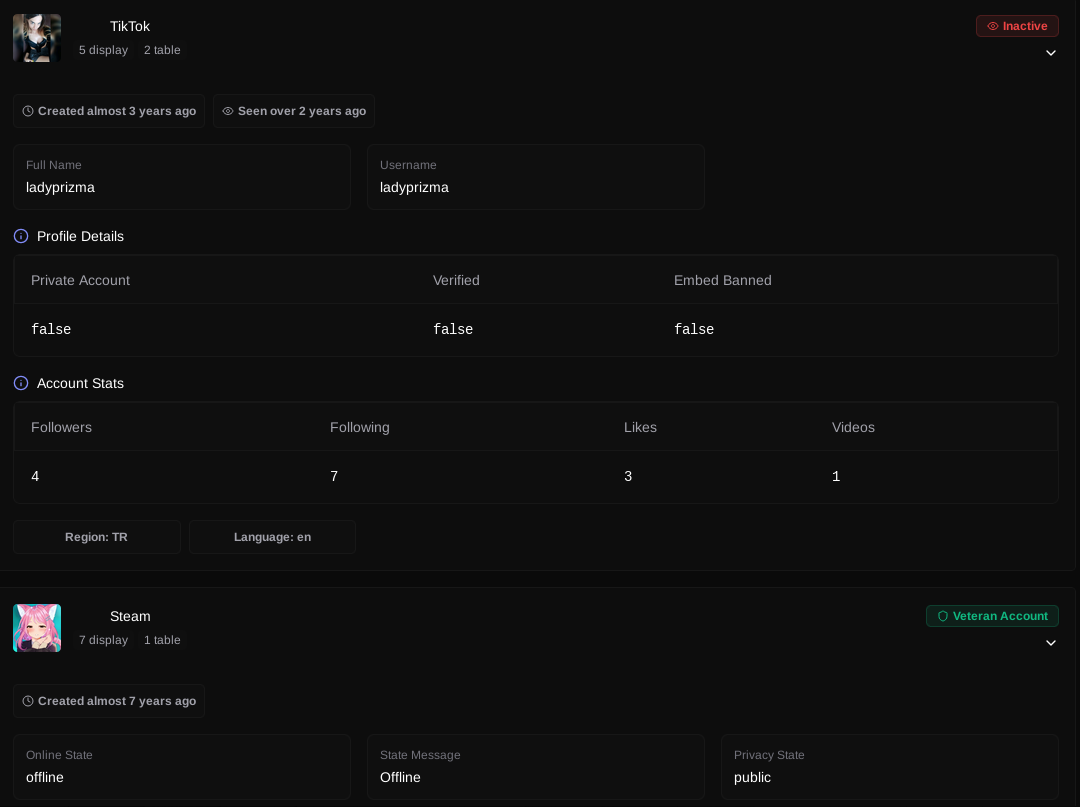Click clock icon beside Created almost 3 years ago
The height and width of the screenshot is (807, 1080).
28,111
